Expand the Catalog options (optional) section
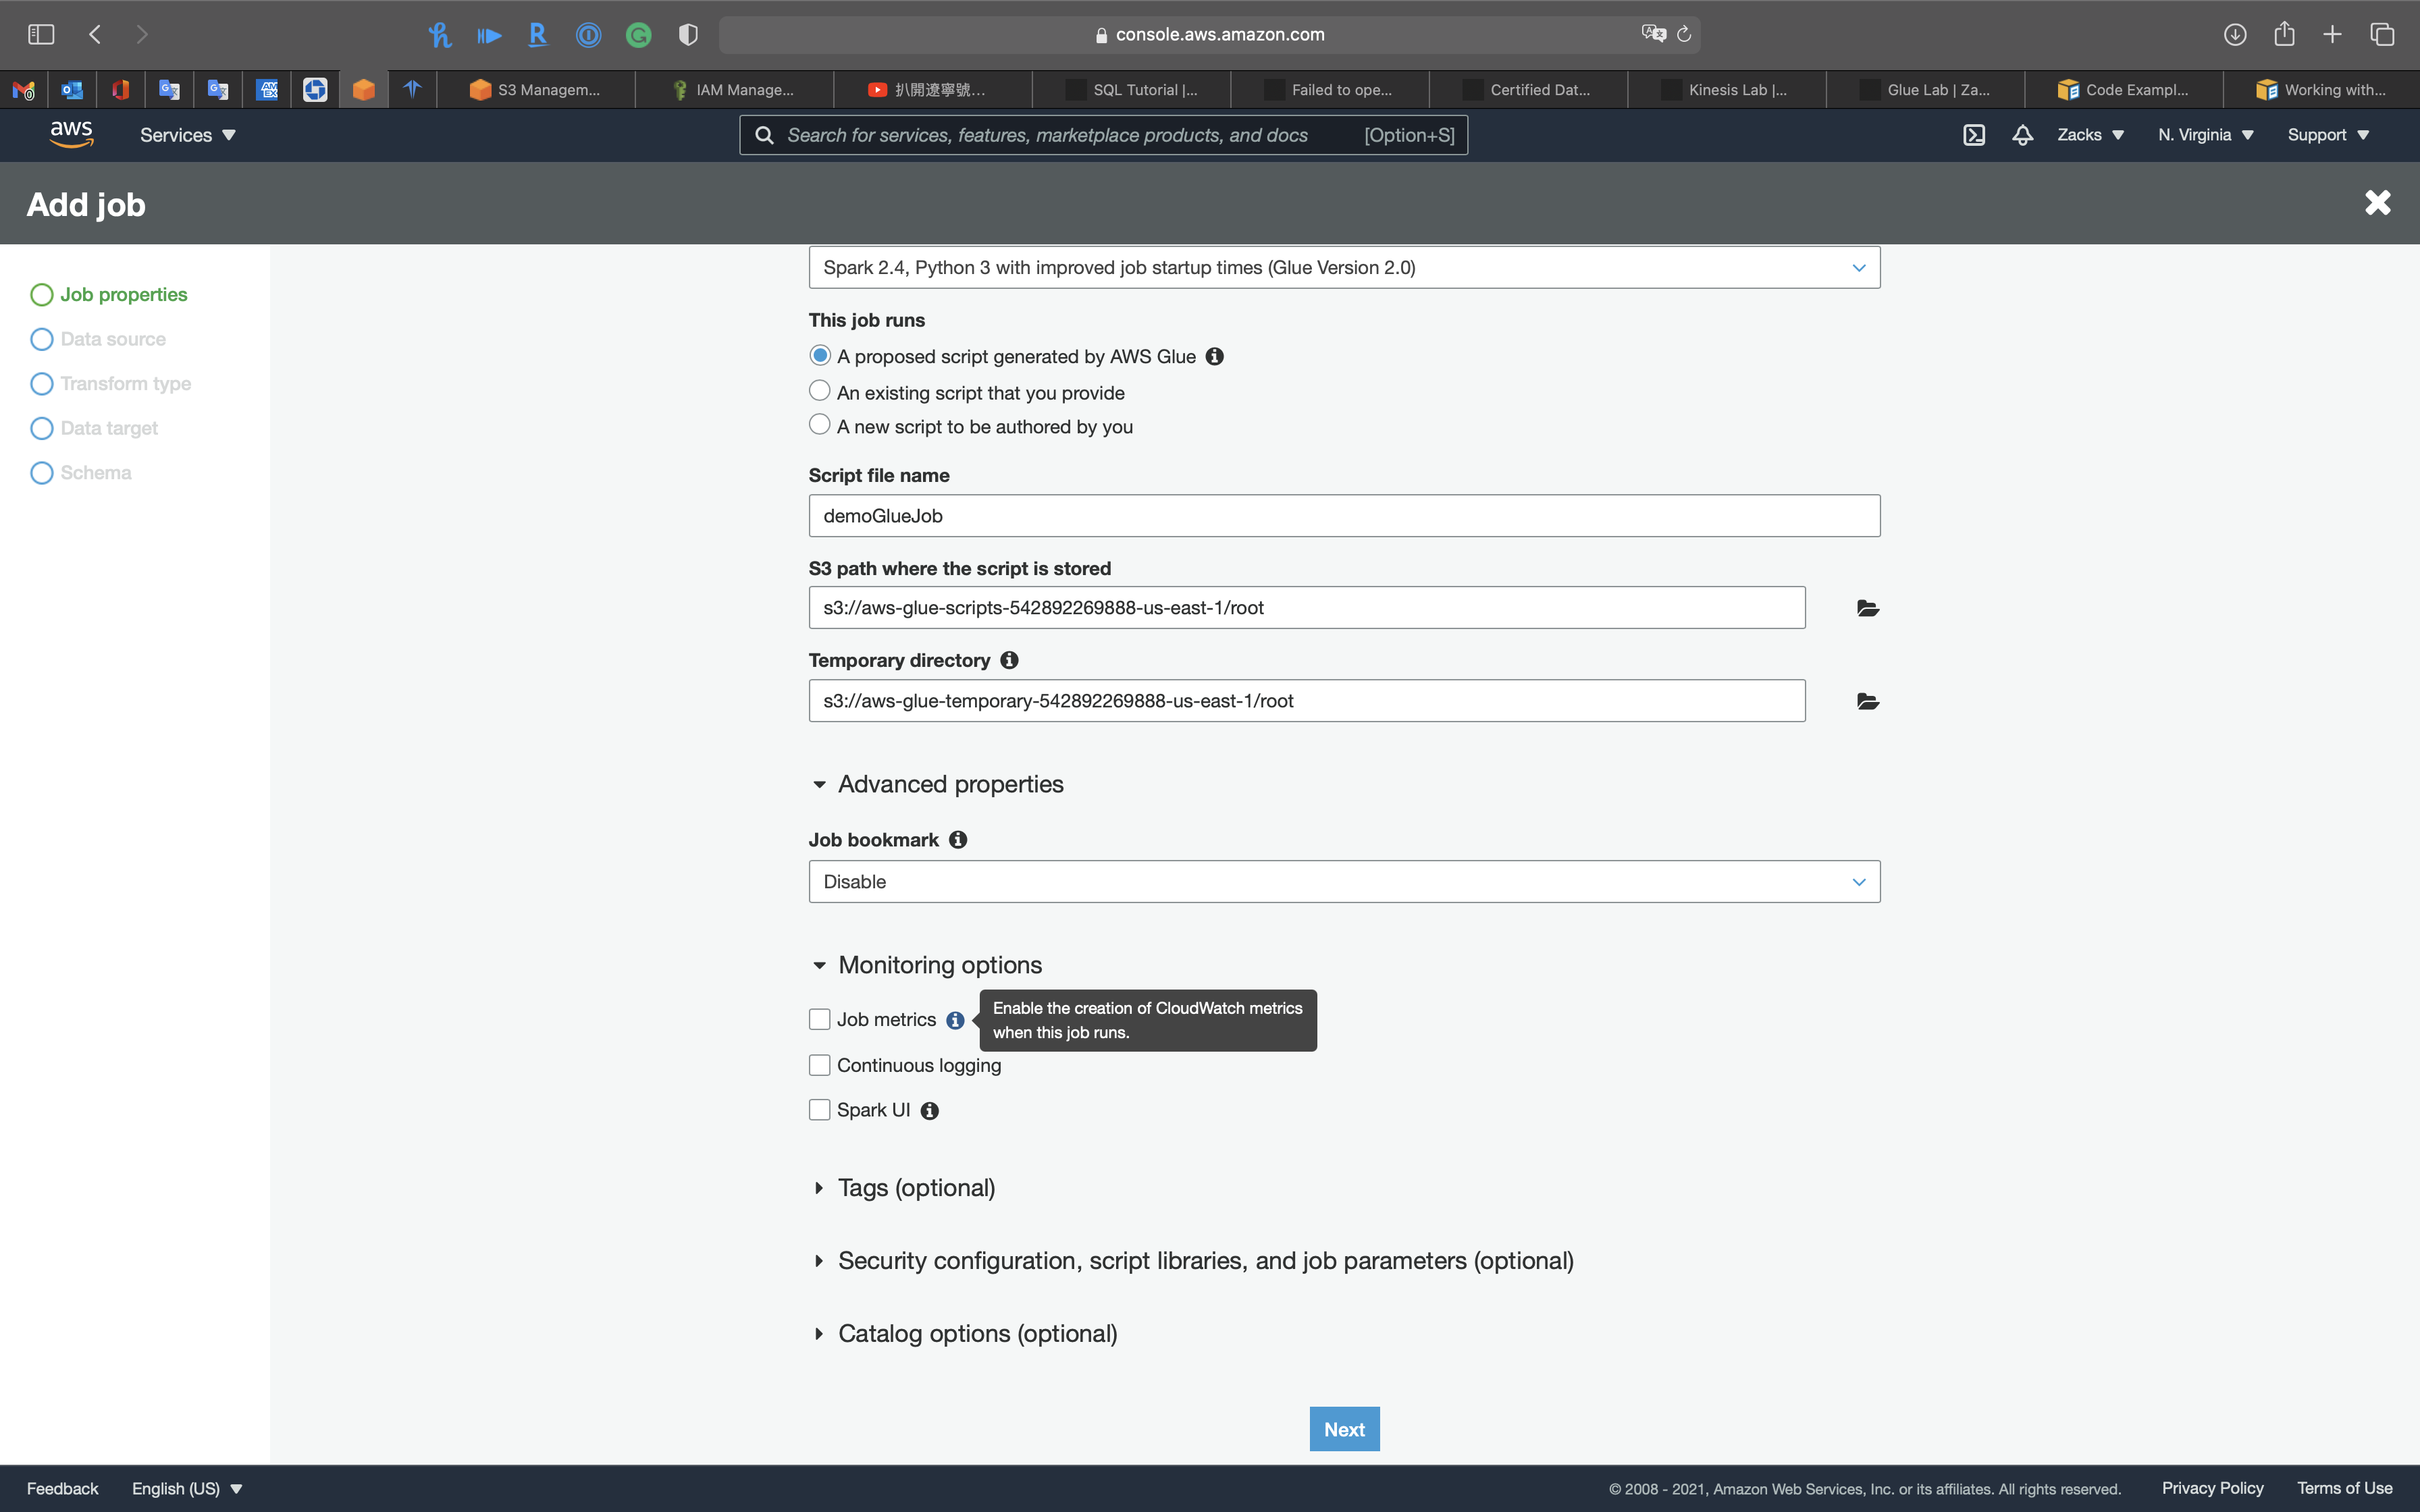 point(976,1334)
